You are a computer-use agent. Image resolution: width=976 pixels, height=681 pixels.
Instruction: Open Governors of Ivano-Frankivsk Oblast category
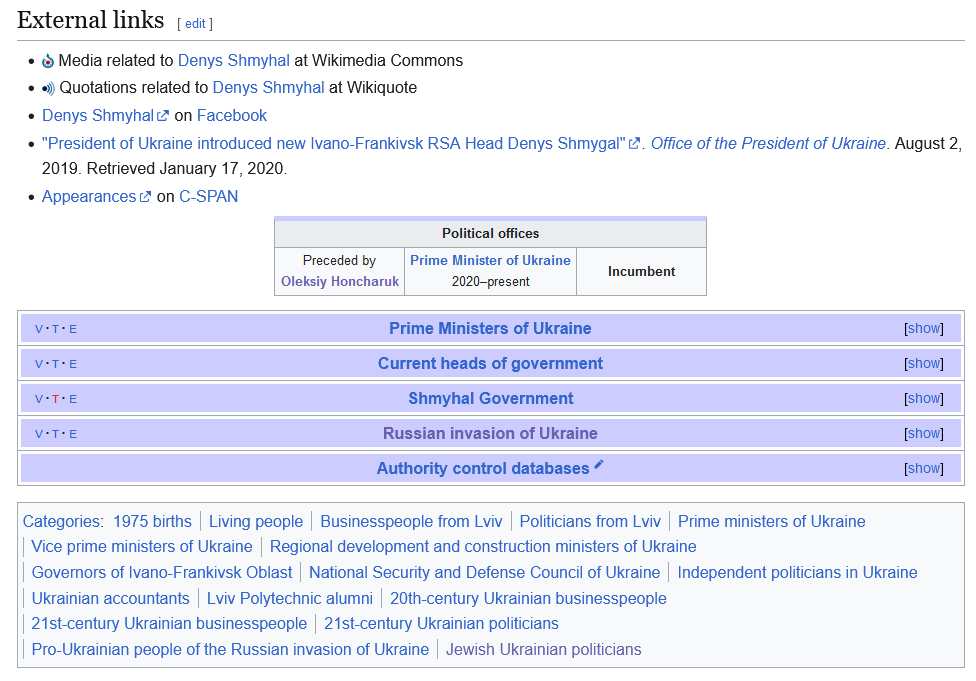[x=162, y=572]
